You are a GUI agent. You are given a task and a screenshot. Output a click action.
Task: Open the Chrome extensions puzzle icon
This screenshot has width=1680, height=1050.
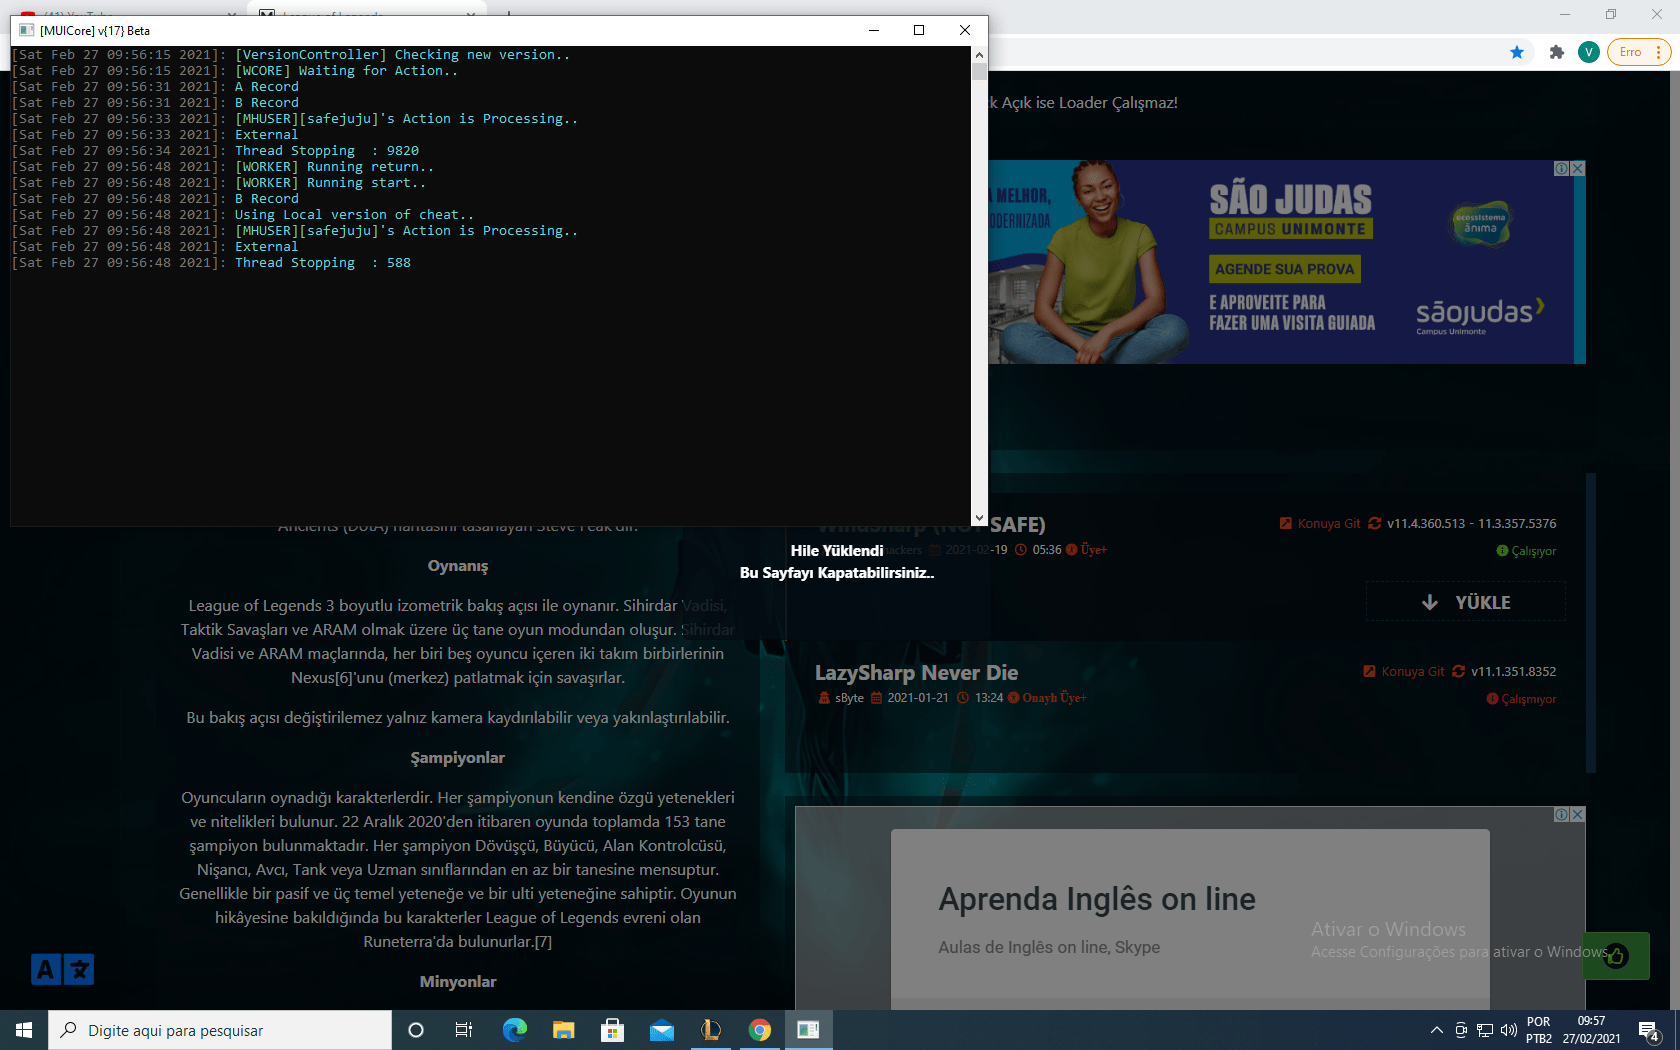pyautogui.click(x=1556, y=52)
